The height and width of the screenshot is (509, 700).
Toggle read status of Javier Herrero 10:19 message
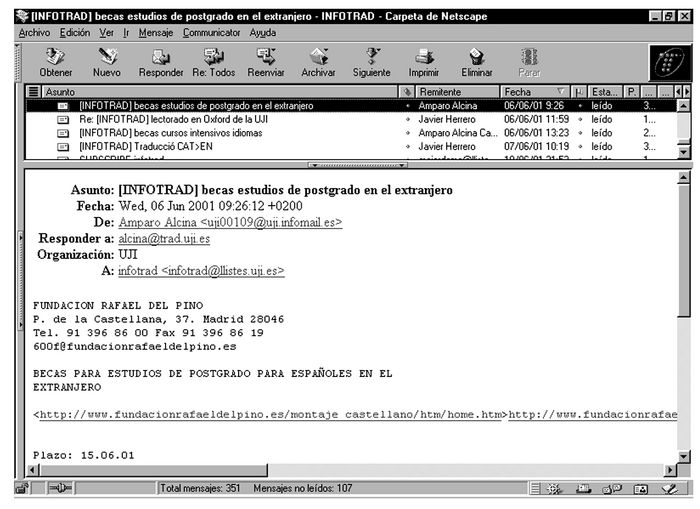click(408, 146)
